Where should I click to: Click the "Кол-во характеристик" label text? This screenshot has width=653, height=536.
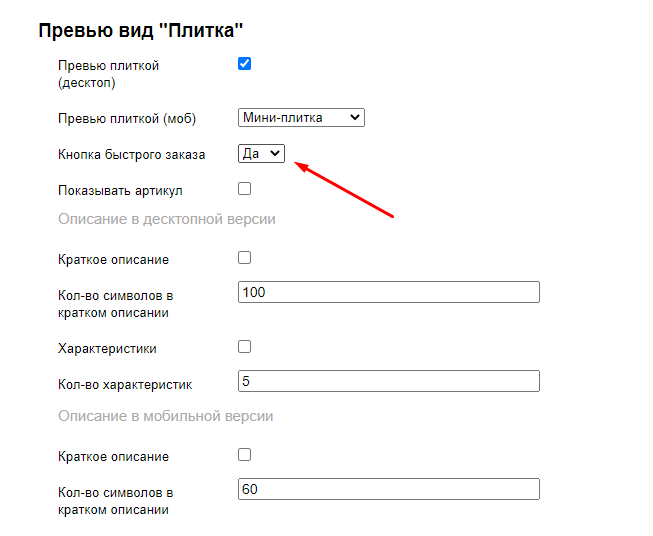125,384
